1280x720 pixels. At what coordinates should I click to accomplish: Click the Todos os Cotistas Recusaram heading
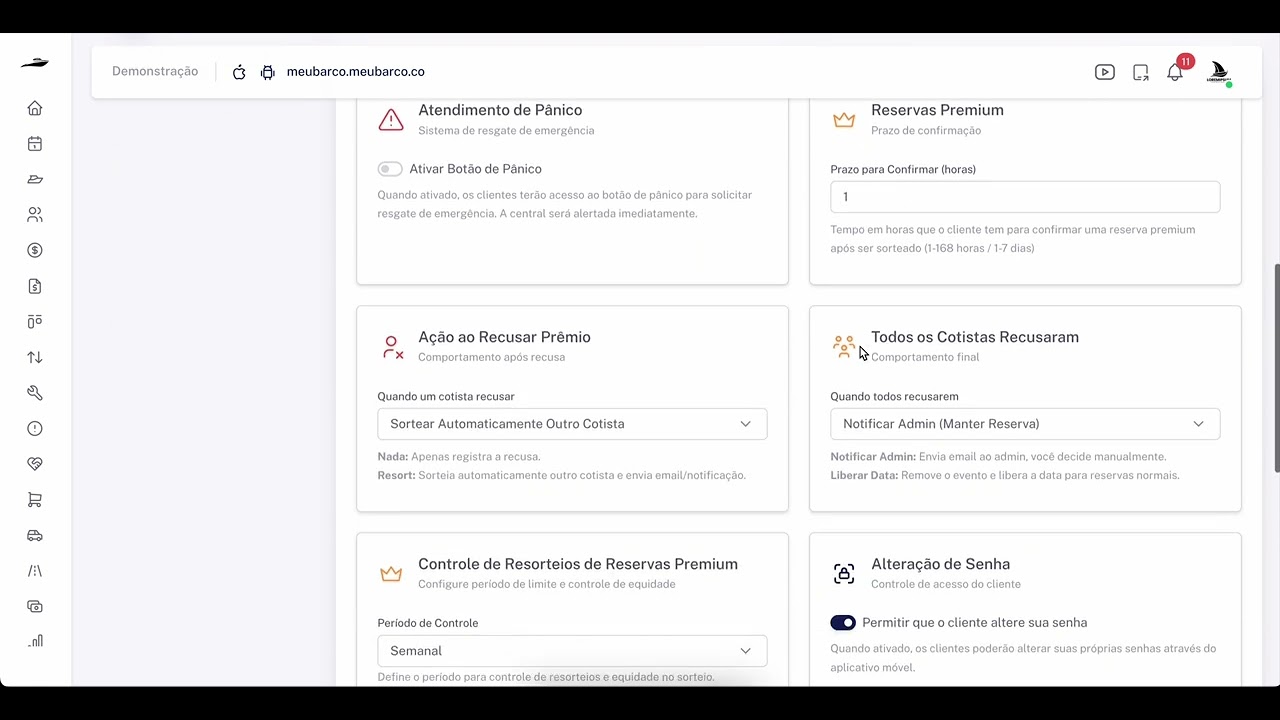coord(975,337)
